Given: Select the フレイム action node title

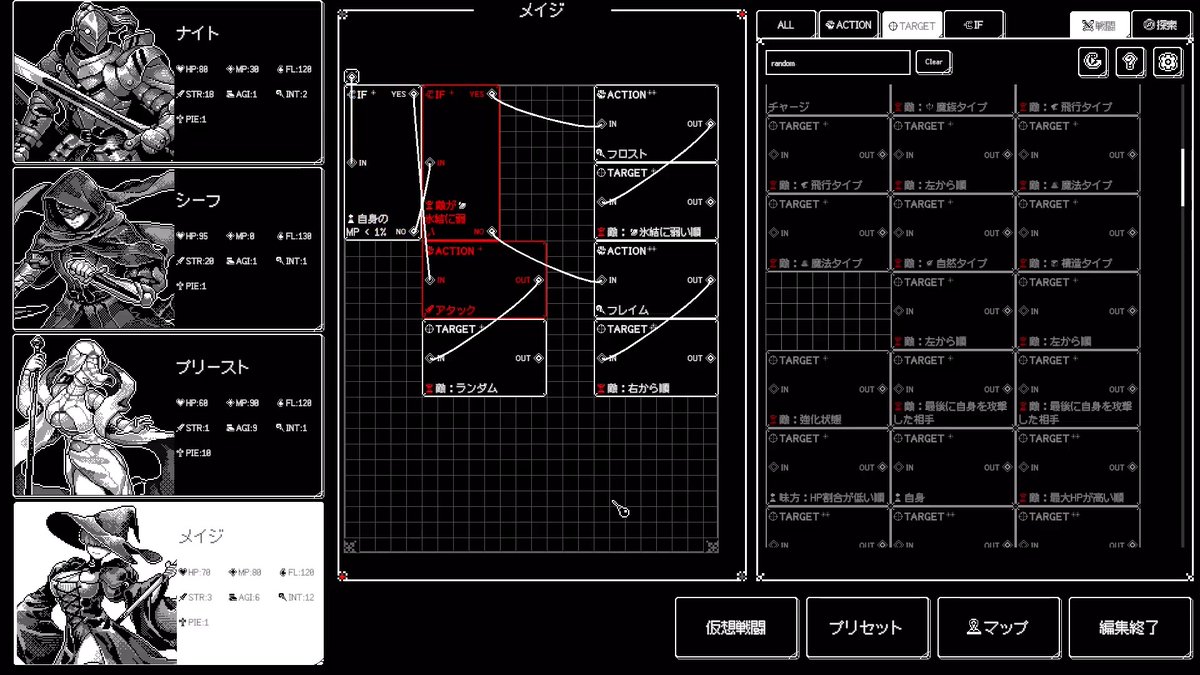Looking at the screenshot, I should [x=627, y=251].
